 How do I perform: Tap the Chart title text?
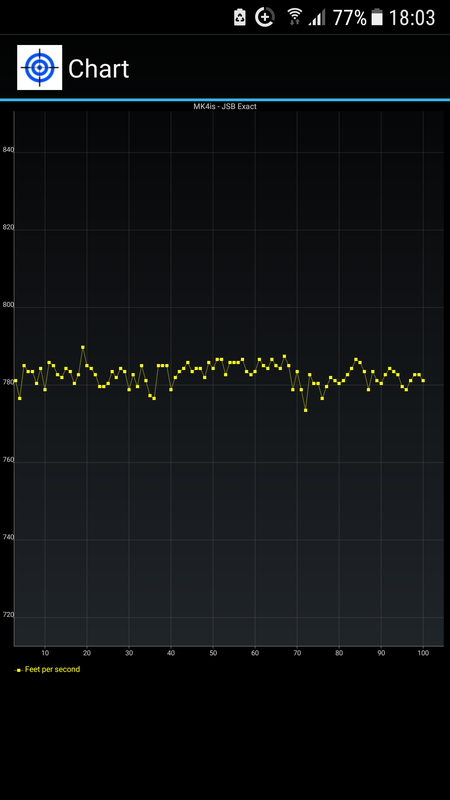tap(98, 69)
